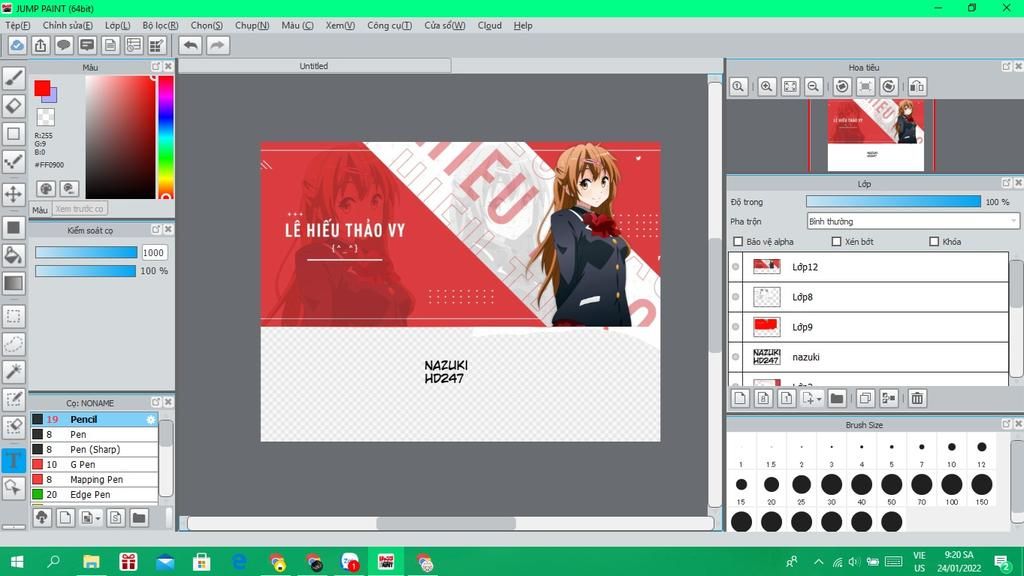This screenshot has width=1024, height=576.
Task: Open Pencil brush settings gear
Action: [x=151, y=419]
